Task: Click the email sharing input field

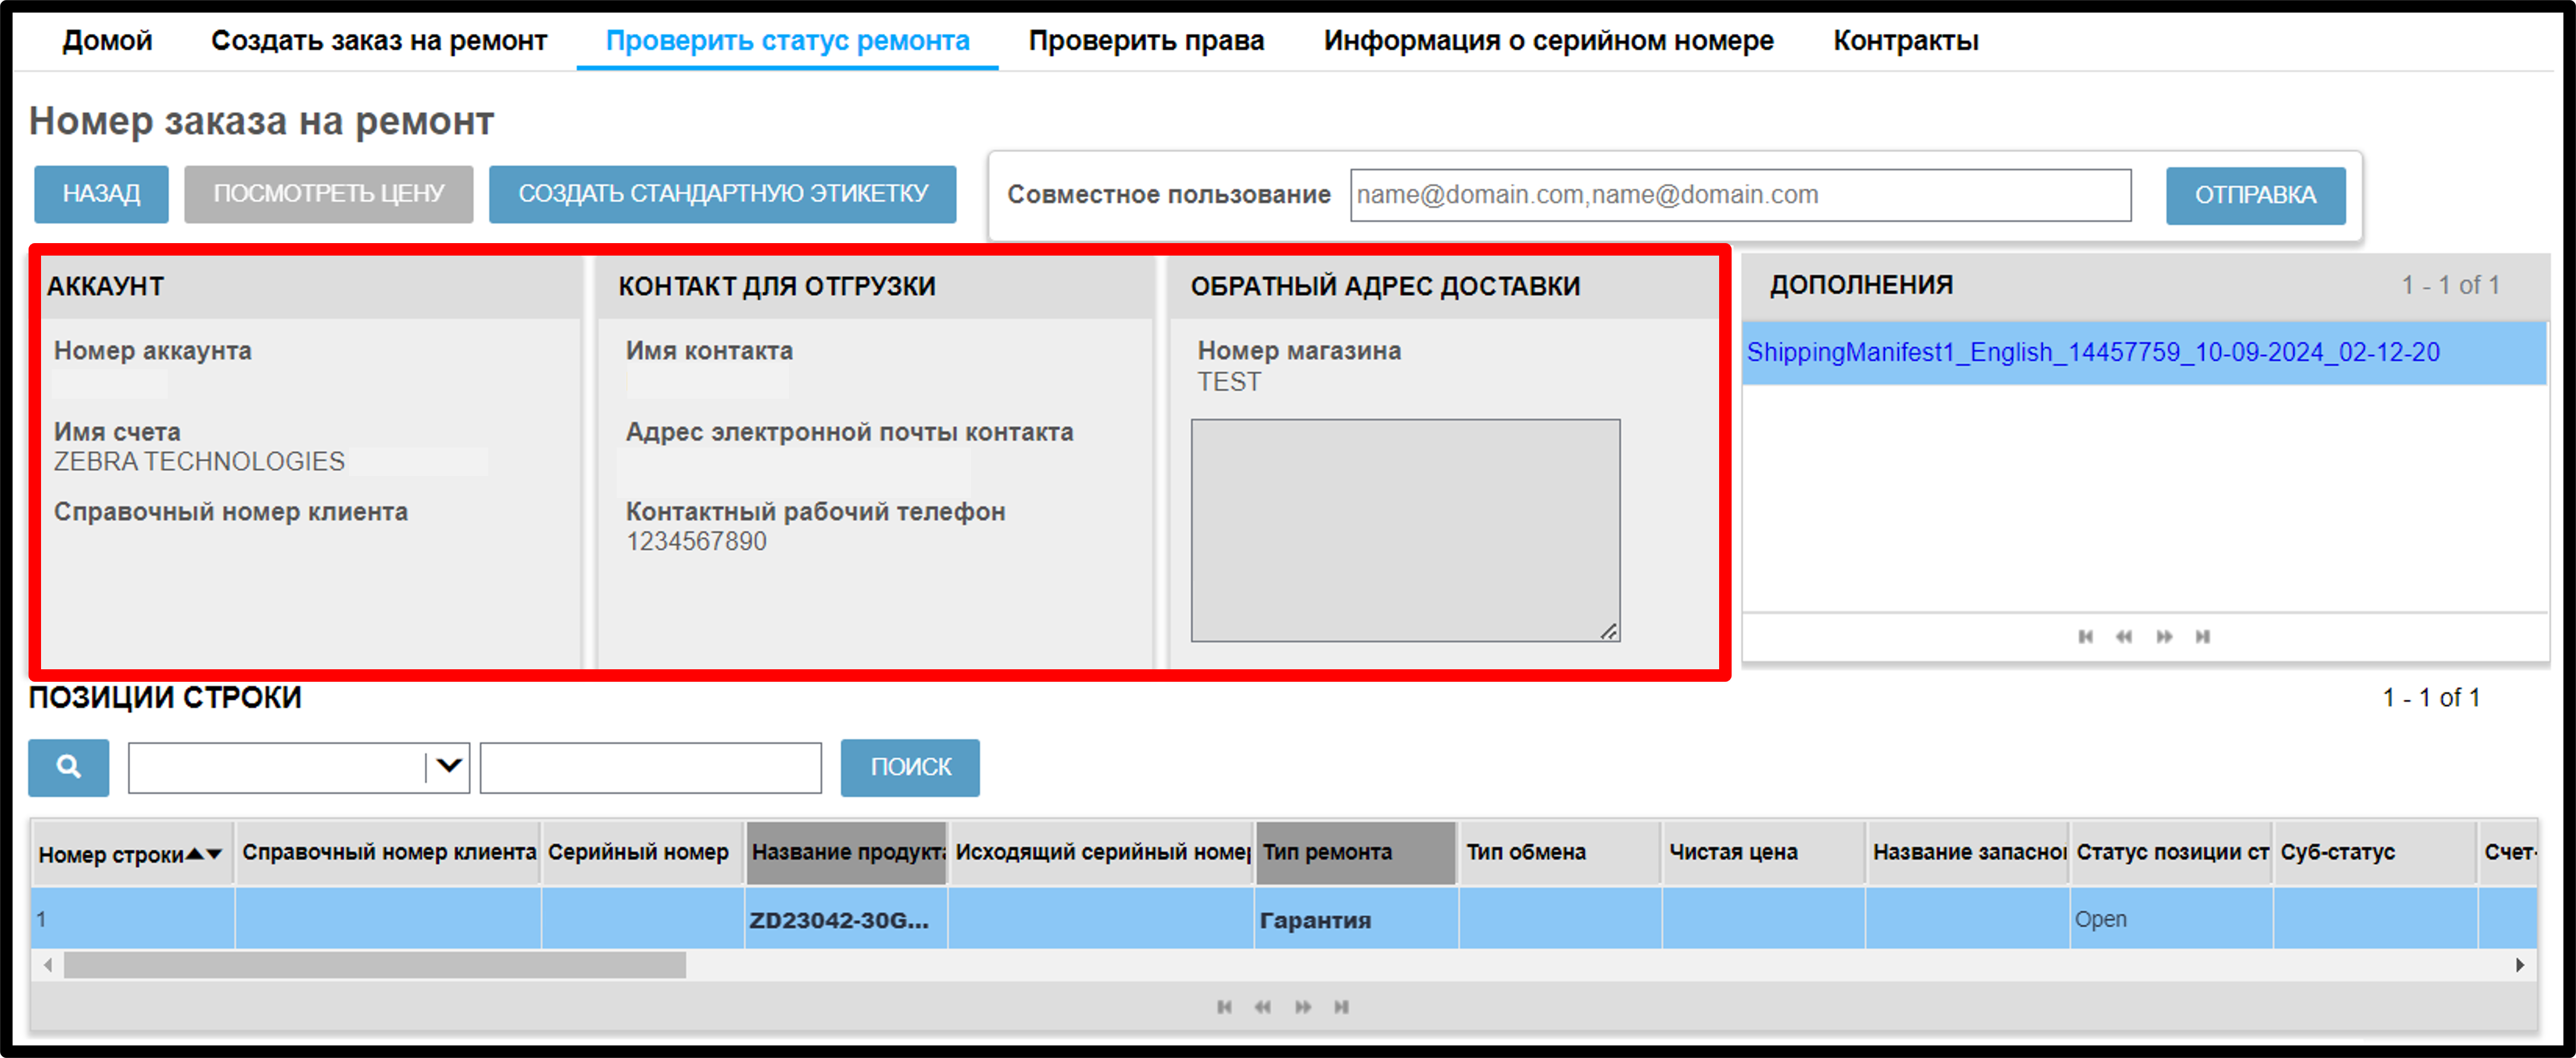Action: (1740, 195)
